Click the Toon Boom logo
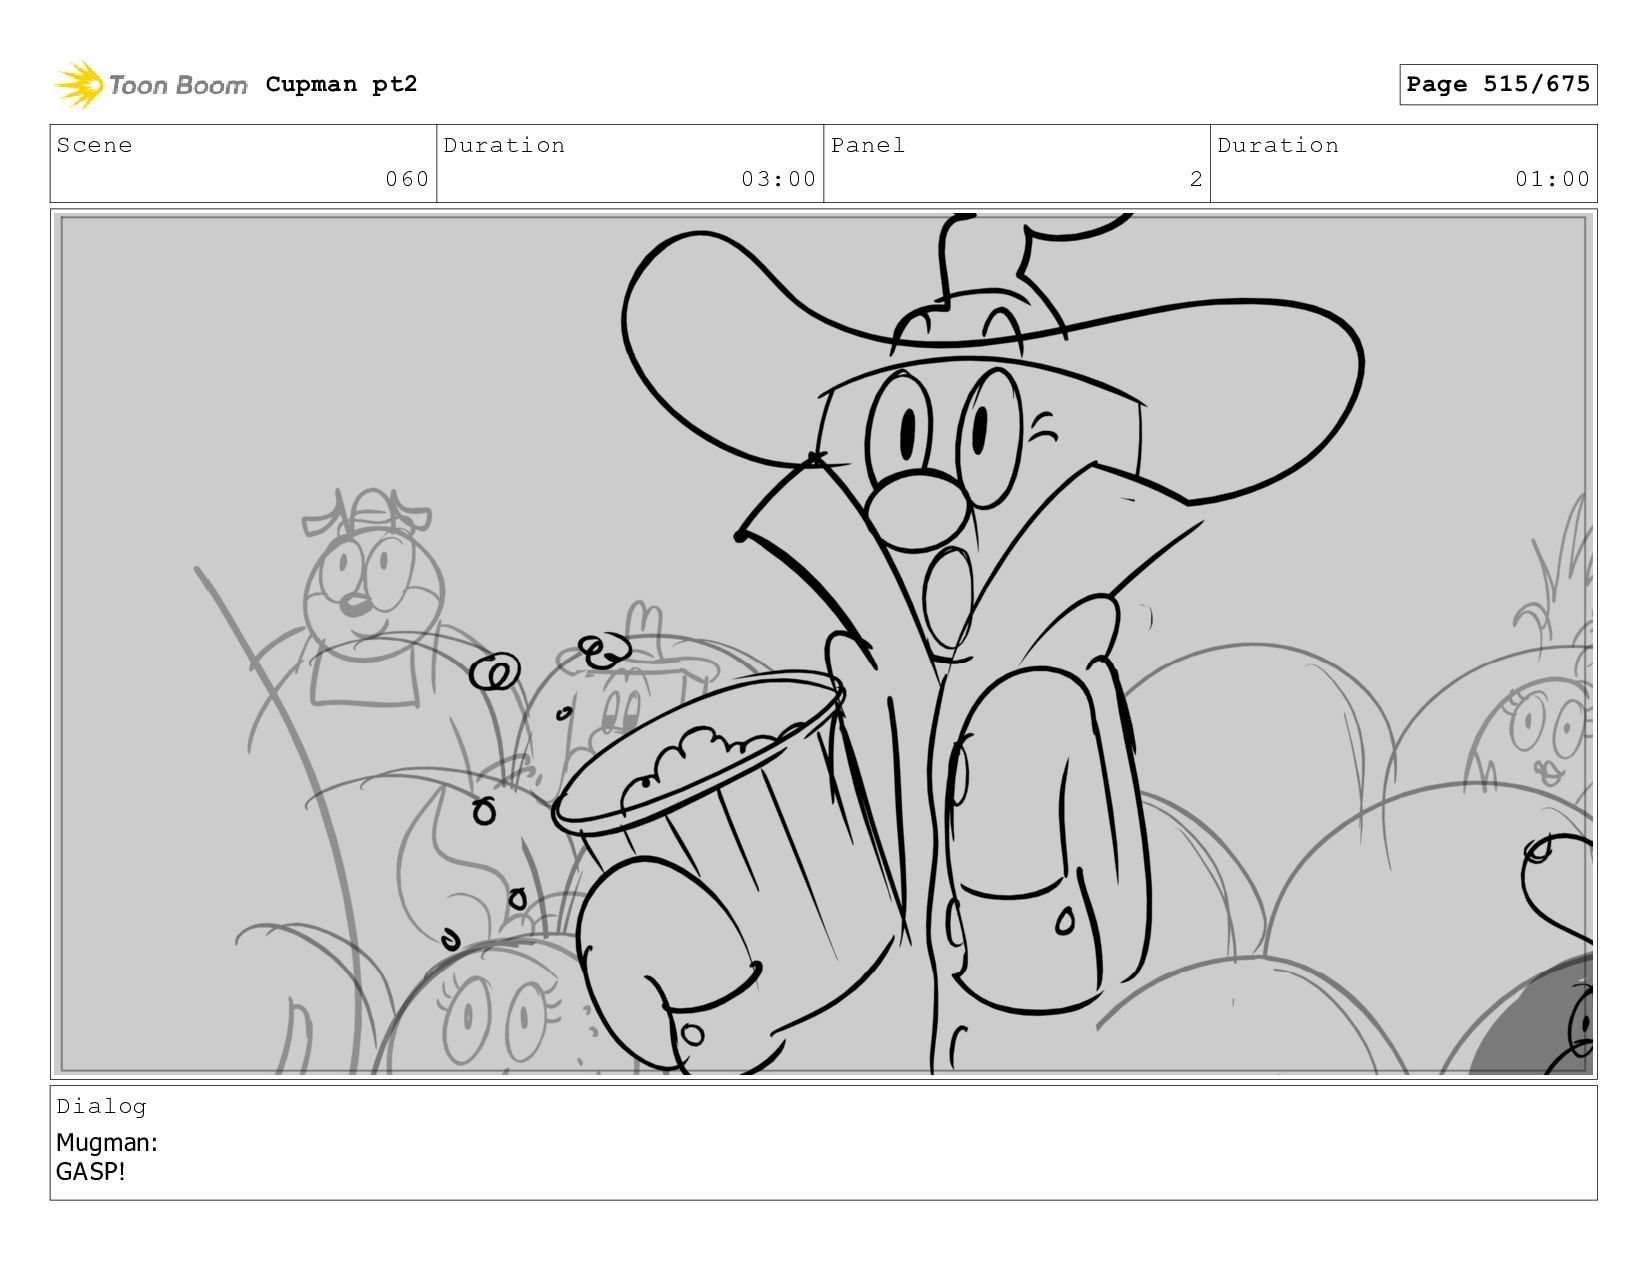This screenshot has height=1275, width=1650. click(x=150, y=85)
